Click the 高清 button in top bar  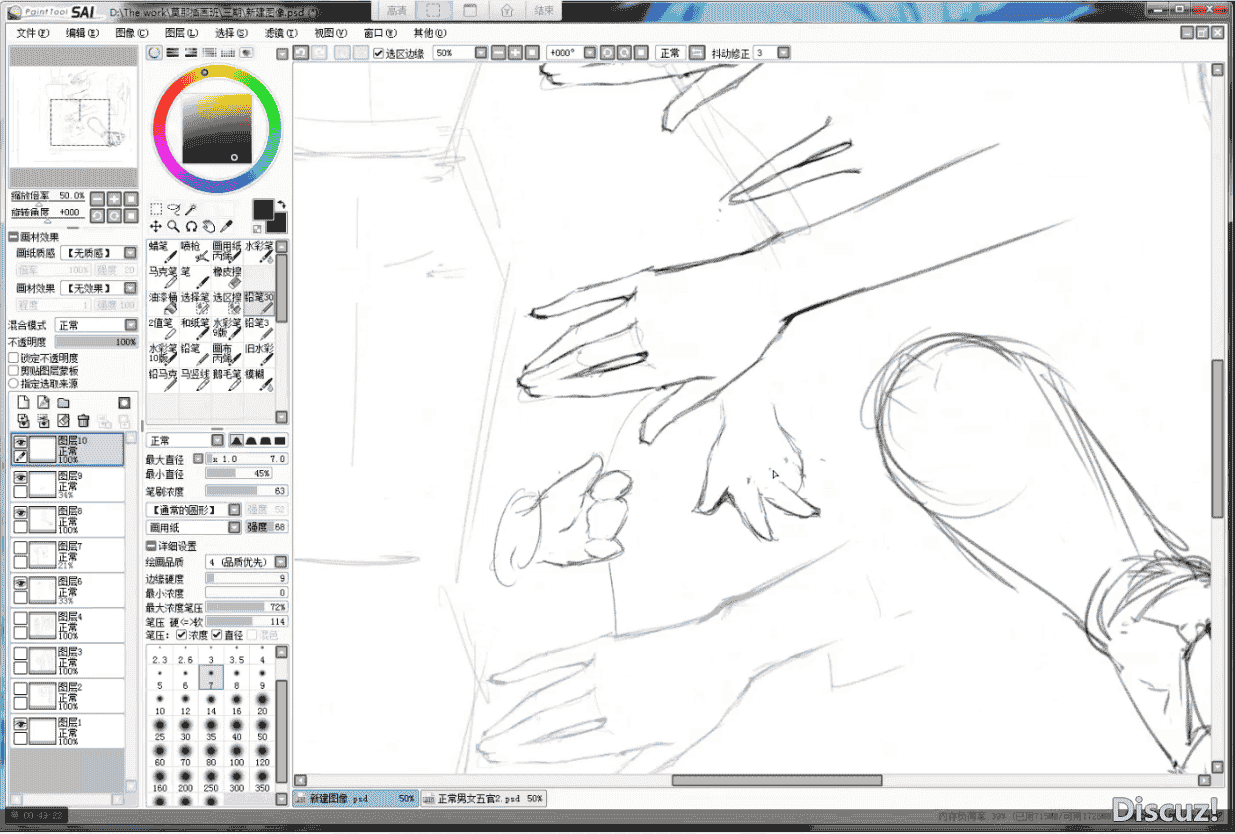point(396,10)
